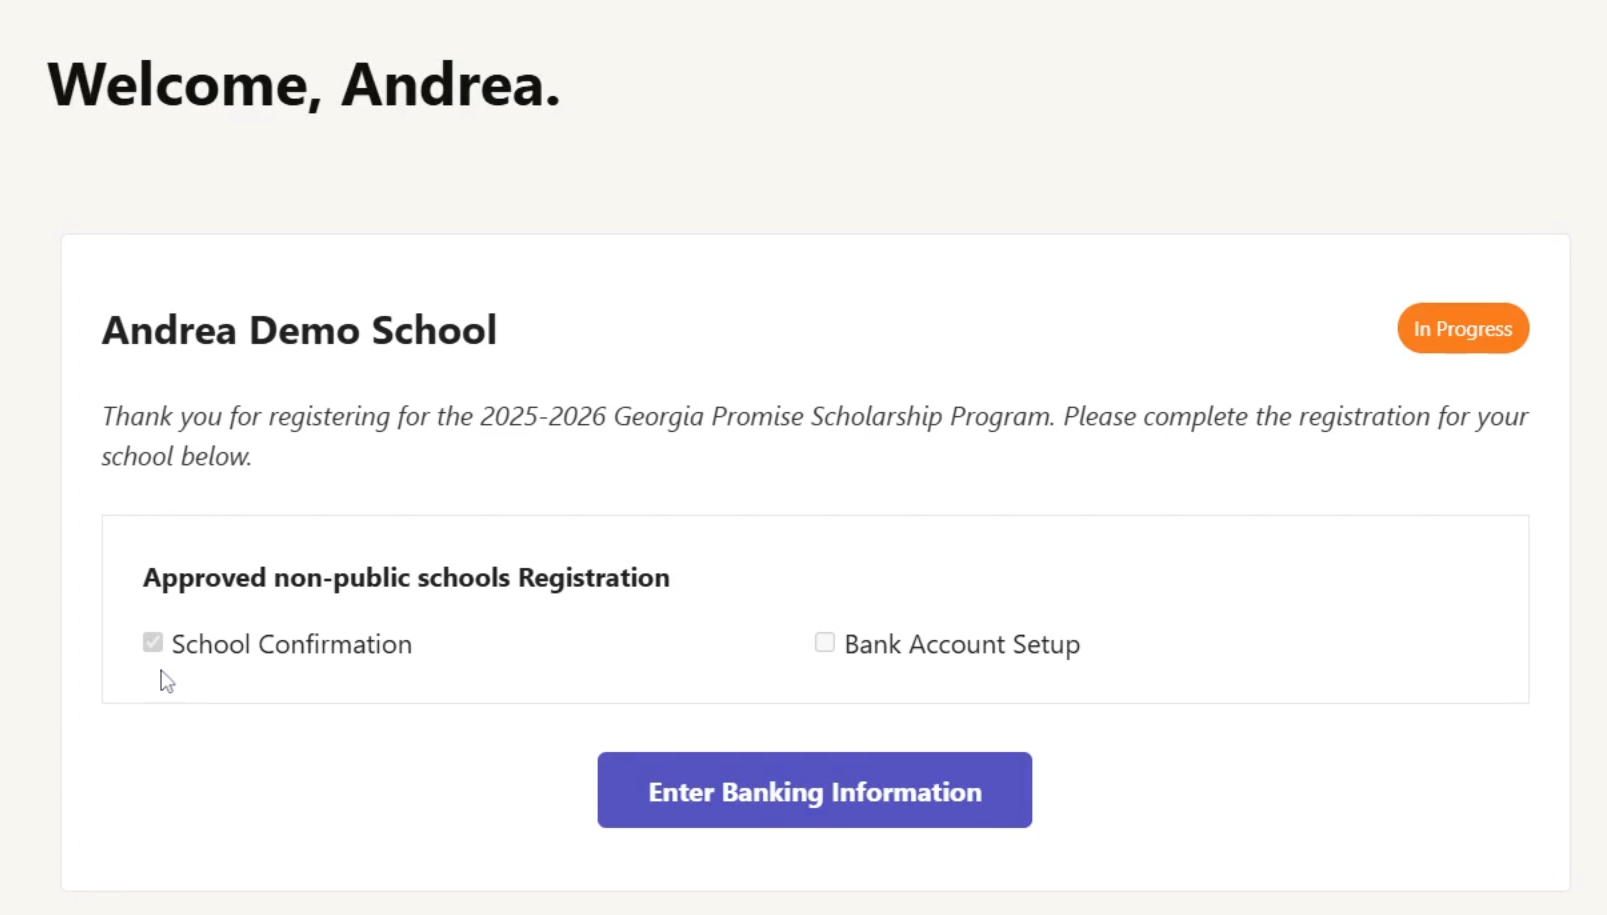
Task: Click the word "Demo" in the school title
Action: 305,330
